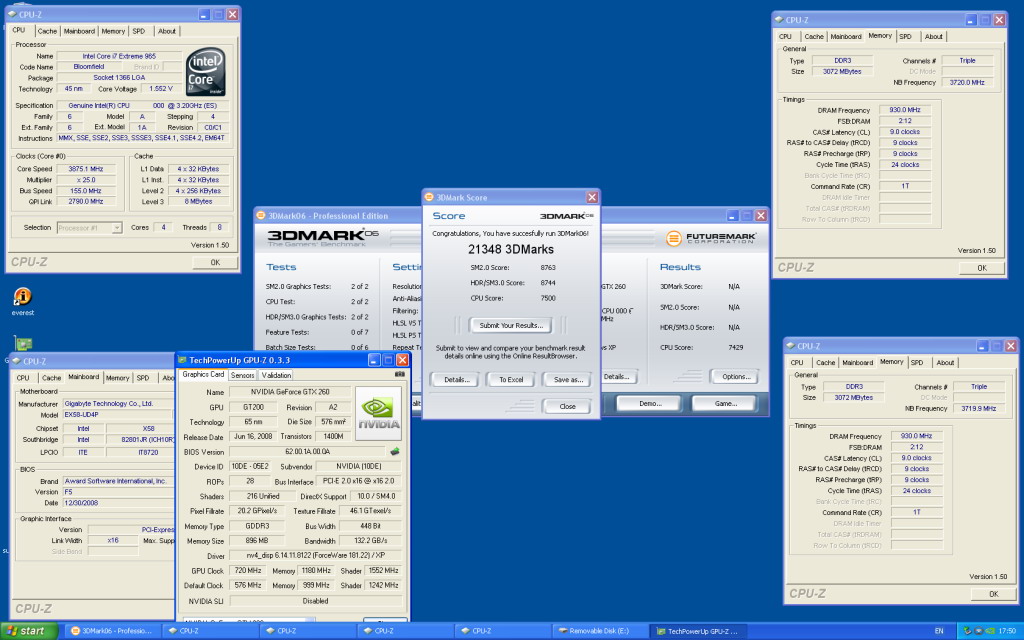This screenshot has height=640, width=1024.
Task: Click the To Excel button
Action: pyautogui.click(x=511, y=379)
